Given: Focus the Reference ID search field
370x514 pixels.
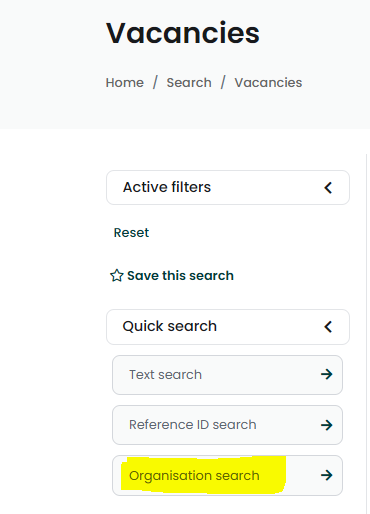Looking at the screenshot, I should (x=227, y=425).
